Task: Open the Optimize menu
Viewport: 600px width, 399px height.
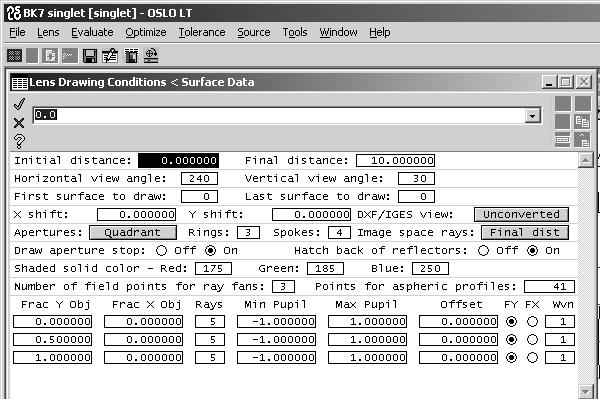Action: pos(146,33)
